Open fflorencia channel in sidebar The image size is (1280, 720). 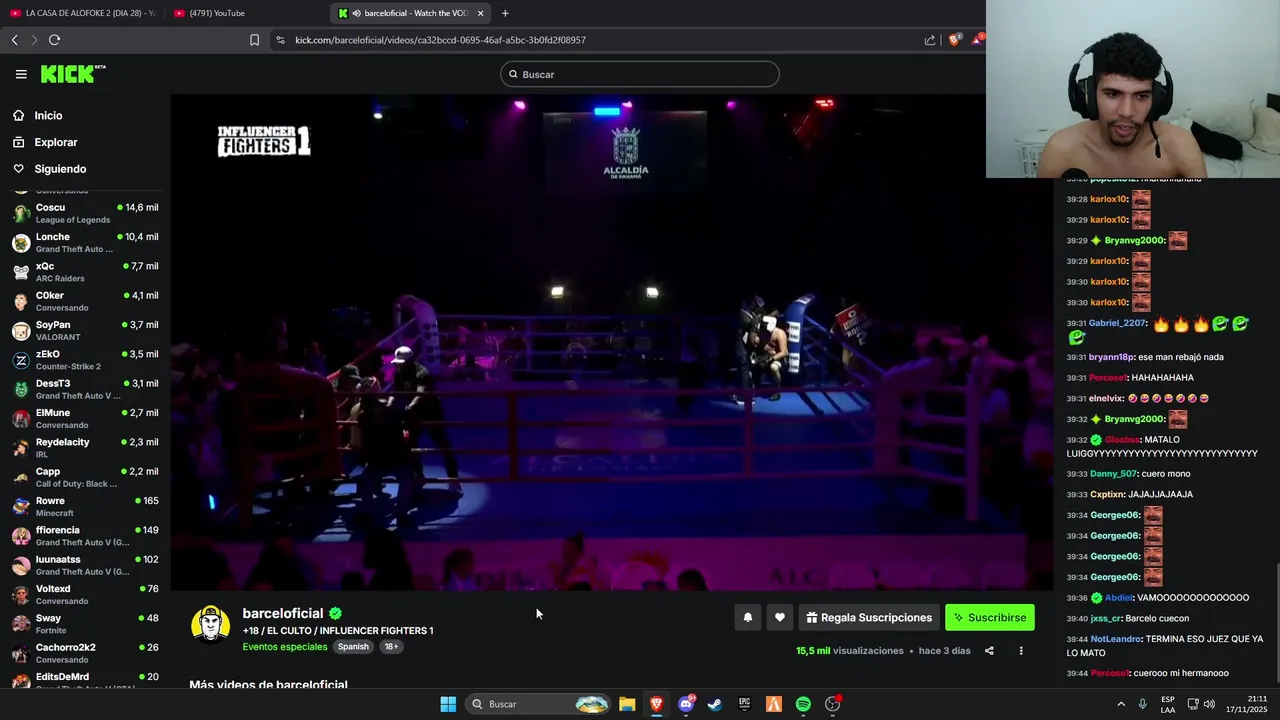85,536
